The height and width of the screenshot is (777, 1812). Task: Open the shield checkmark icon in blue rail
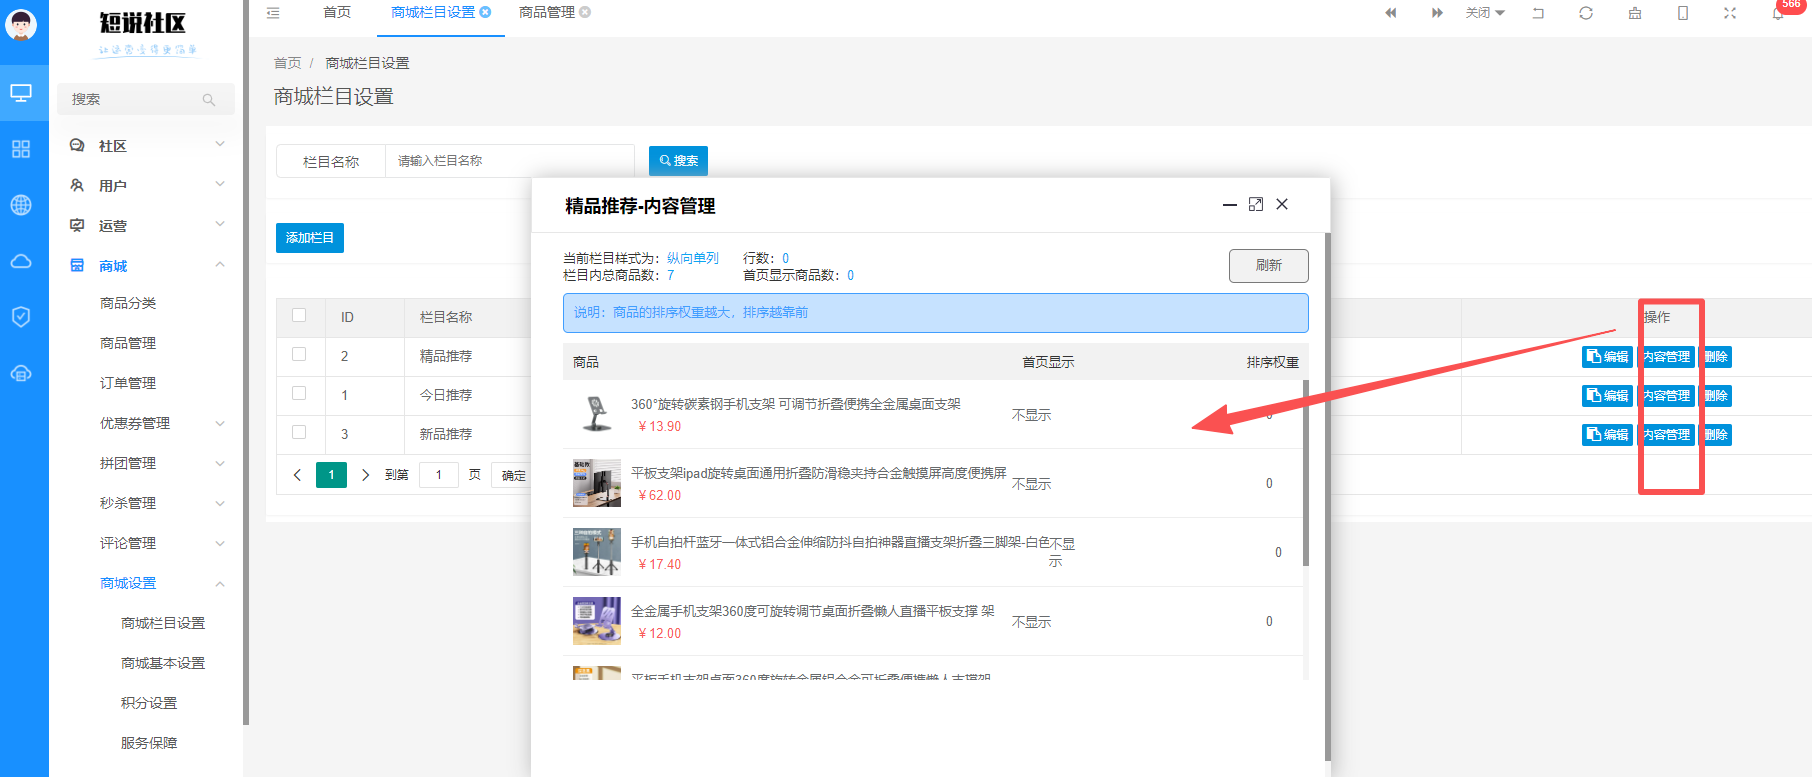(21, 317)
